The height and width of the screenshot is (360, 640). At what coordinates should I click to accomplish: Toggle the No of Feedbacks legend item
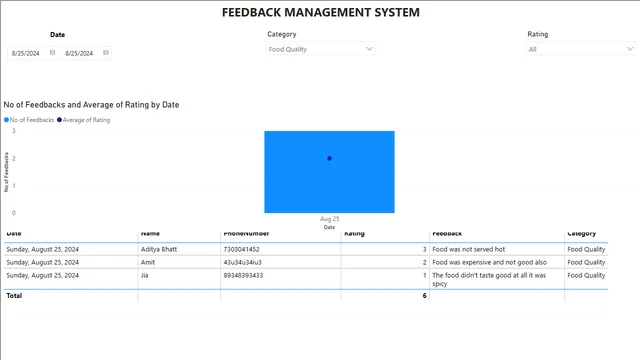coord(29,120)
